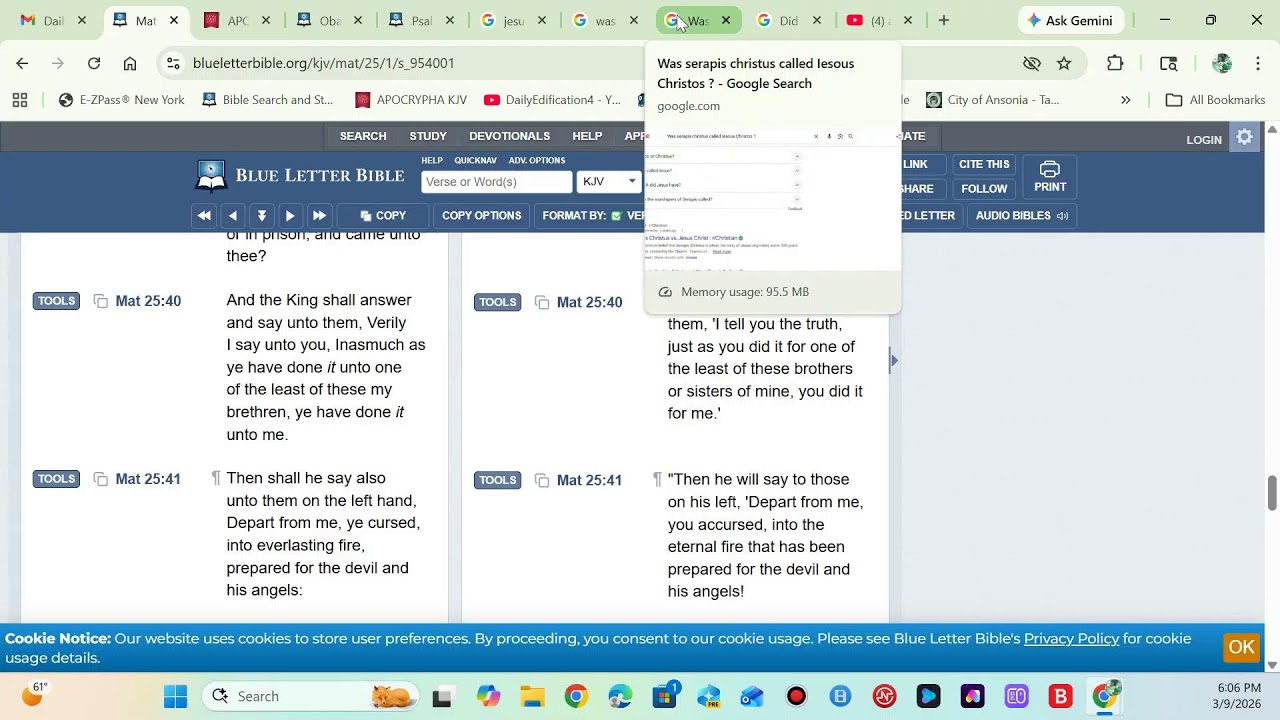1280x720 pixels.
Task: Click TOOLS for KJV Mat 25:40
Action: click(56, 301)
